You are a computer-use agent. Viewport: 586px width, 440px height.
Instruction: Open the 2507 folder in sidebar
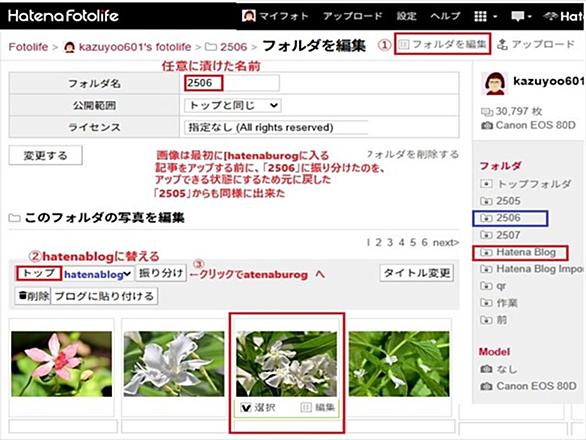click(508, 235)
